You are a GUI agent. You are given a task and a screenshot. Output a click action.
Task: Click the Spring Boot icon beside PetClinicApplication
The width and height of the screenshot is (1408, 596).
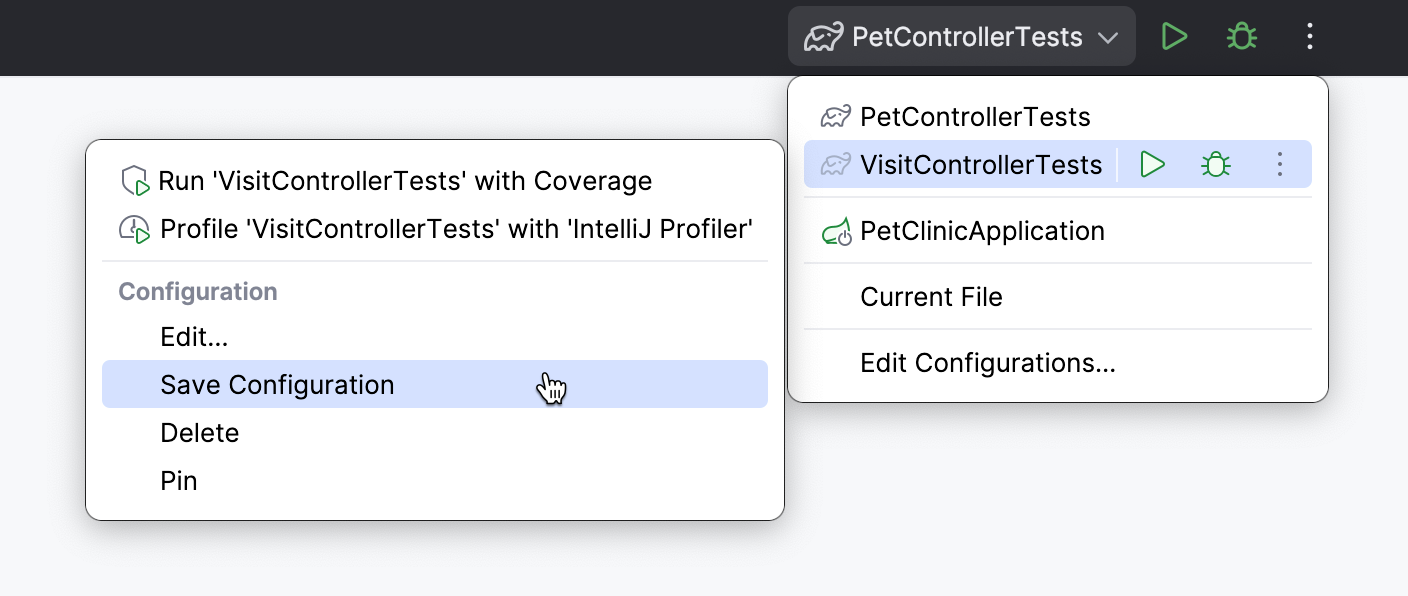click(x=836, y=230)
